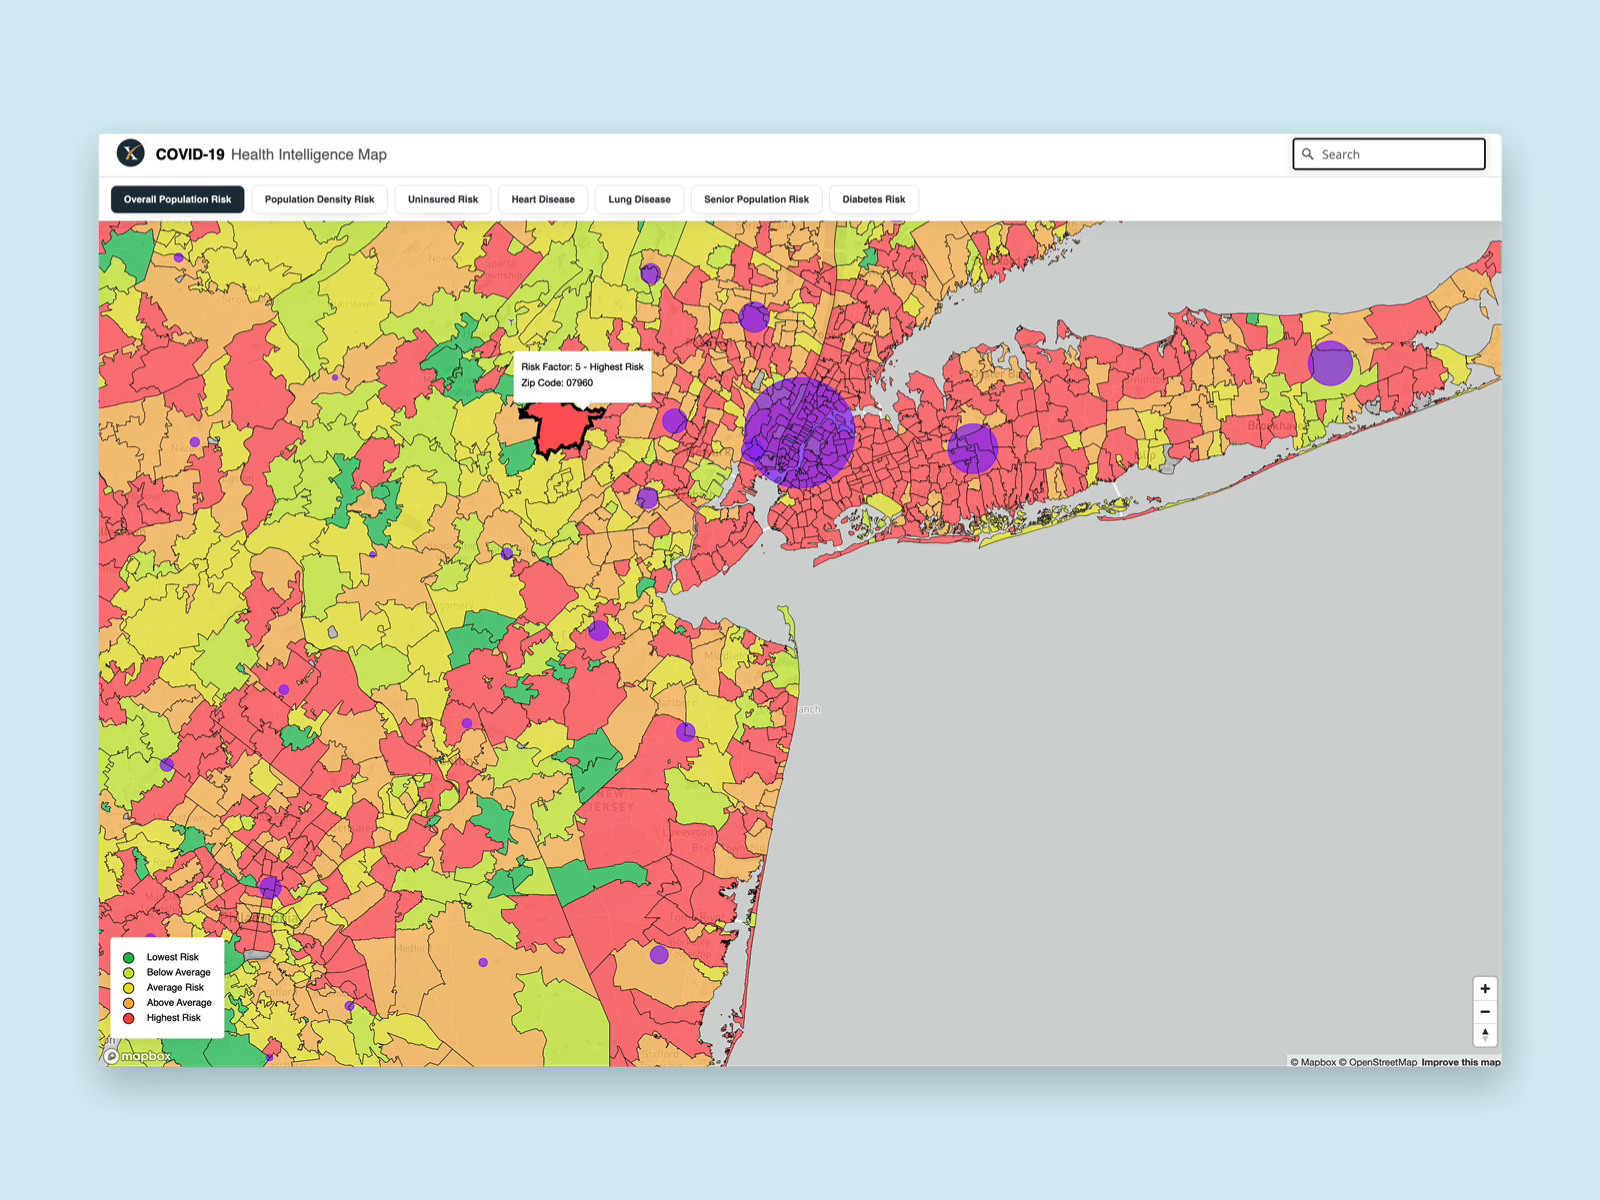Image resolution: width=1600 pixels, height=1200 pixels.
Task: Select the large purple cluster over Manhattan
Action: (x=800, y=430)
